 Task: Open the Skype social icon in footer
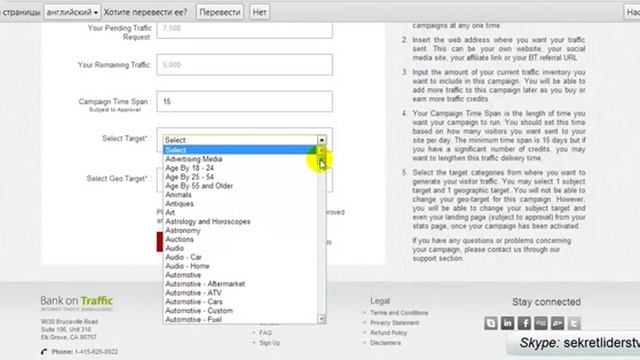pos(491,323)
